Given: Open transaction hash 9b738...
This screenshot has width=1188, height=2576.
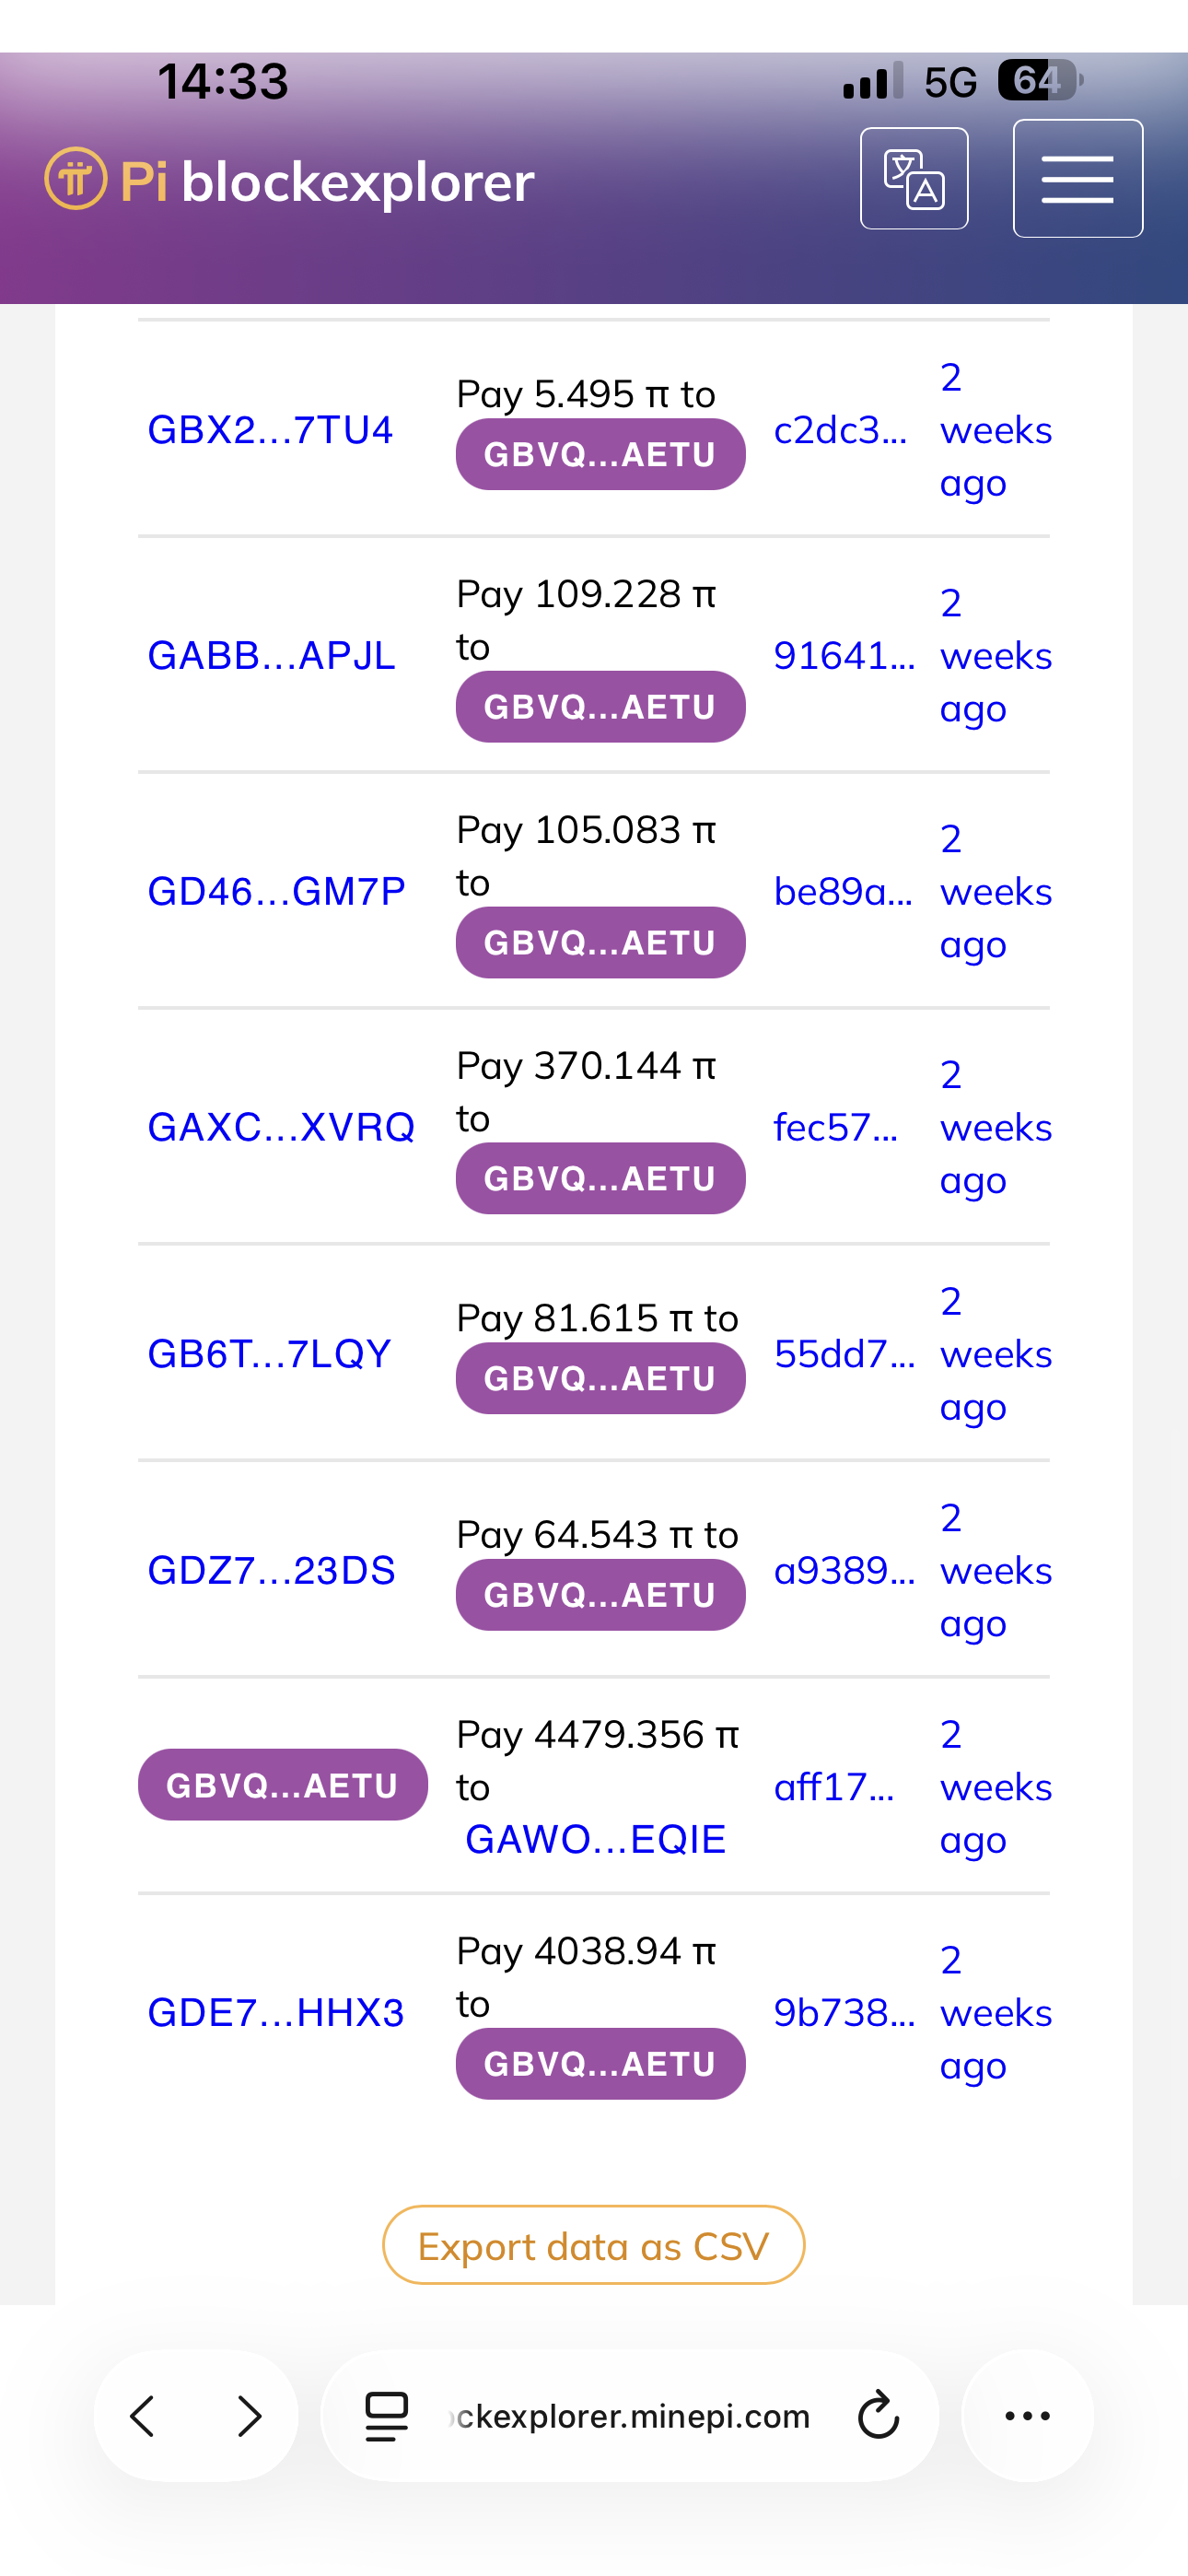Looking at the screenshot, I should pyautogui.click(x=843, y=2012).
